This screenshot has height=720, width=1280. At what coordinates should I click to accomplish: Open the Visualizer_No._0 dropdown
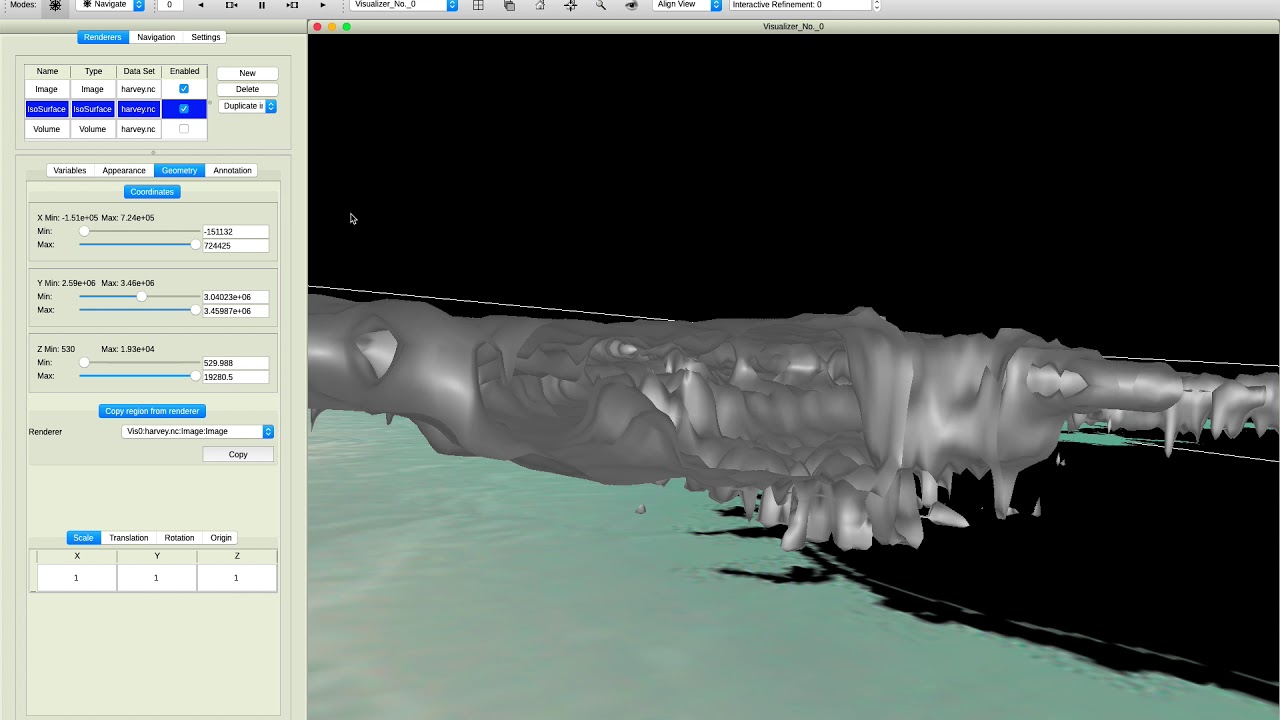(404, 5)
